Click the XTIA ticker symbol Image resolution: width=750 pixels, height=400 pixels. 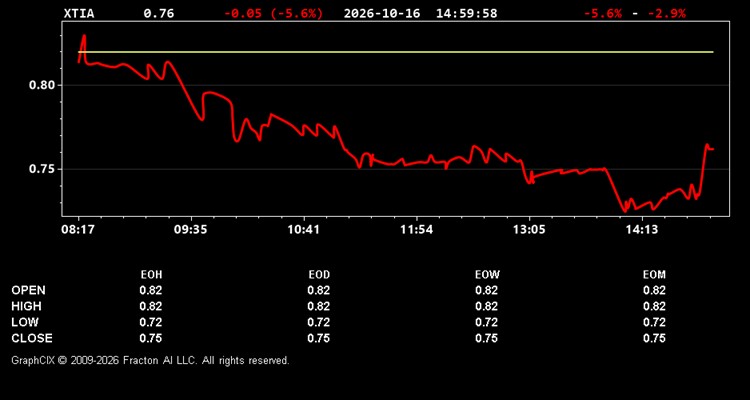coord(79,13)
